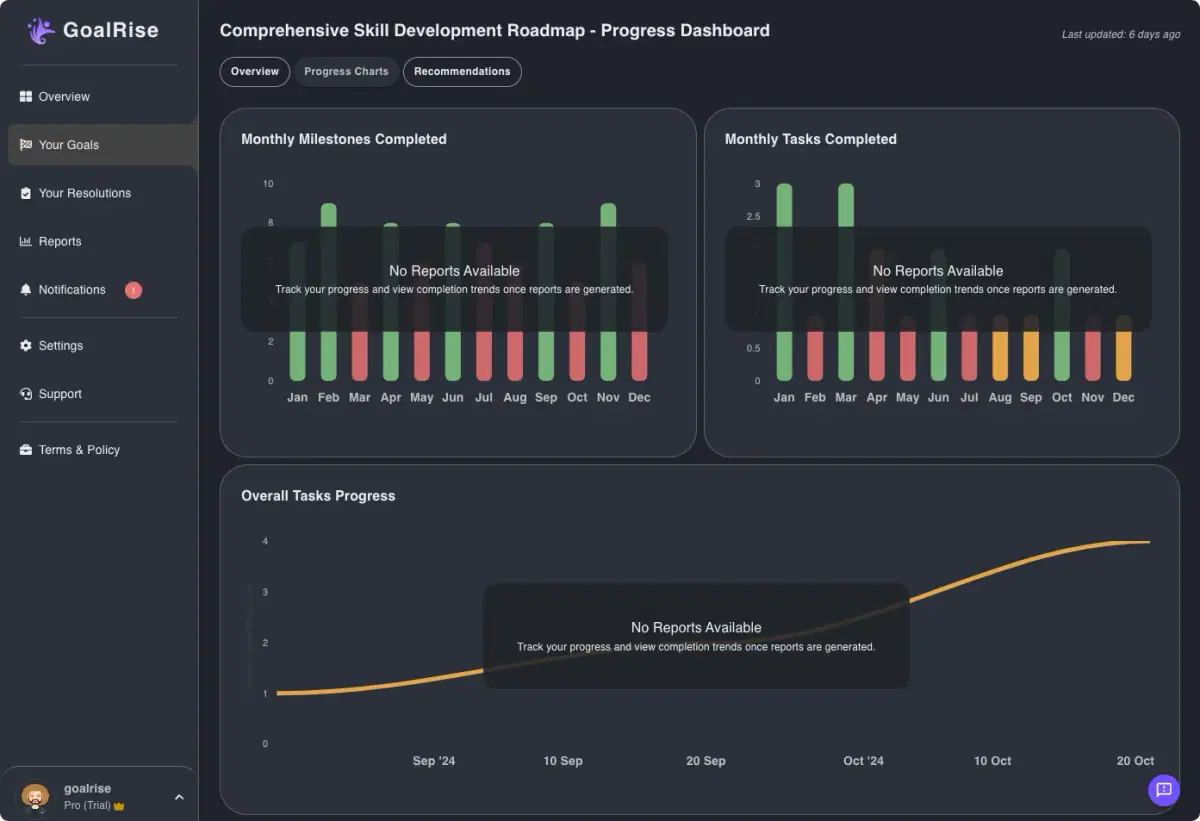Click the Sep label under Monthly Milestones chart
The width and height of the screenshot is (1200, 821).
pos(546,398)
